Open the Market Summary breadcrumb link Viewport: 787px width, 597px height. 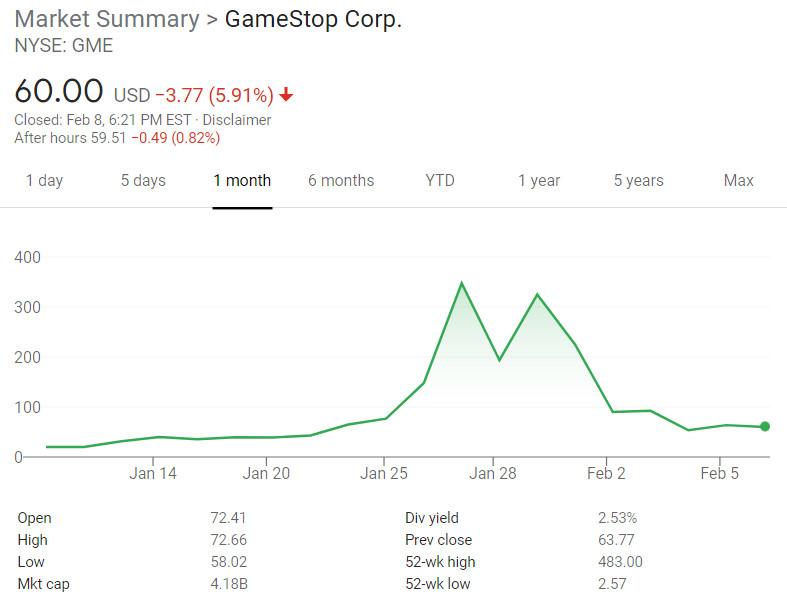pyautogui.click(x=107, y=19)
